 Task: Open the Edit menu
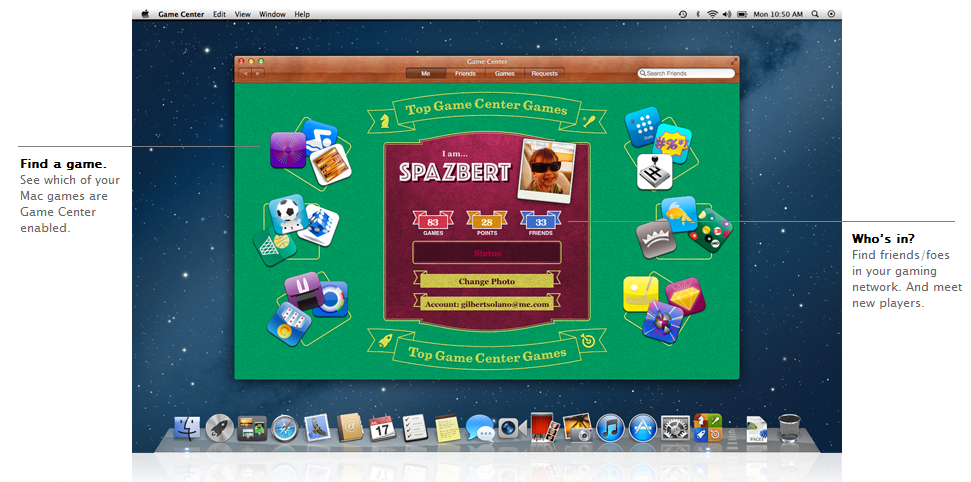[219, 14]
